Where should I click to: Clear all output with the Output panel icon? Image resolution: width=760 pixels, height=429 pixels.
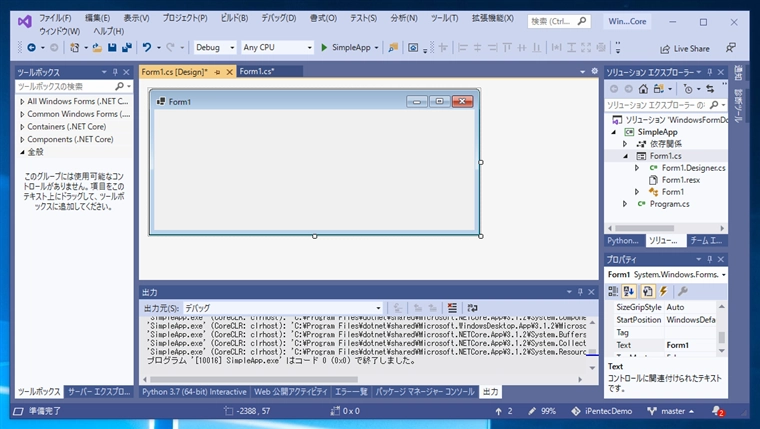[x=452, y=308]
